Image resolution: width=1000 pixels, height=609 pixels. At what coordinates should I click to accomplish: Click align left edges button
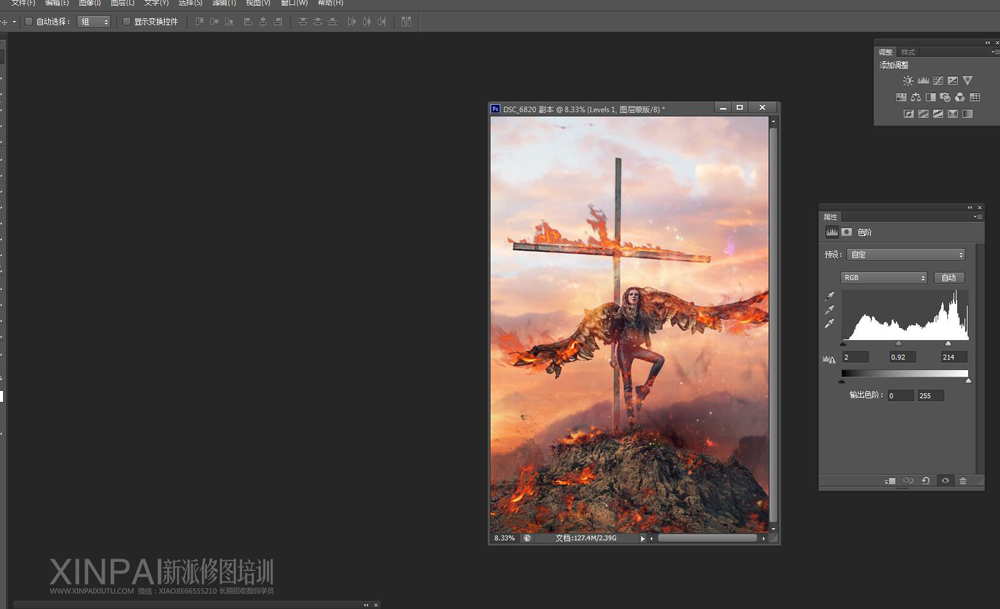coord(248,22)
